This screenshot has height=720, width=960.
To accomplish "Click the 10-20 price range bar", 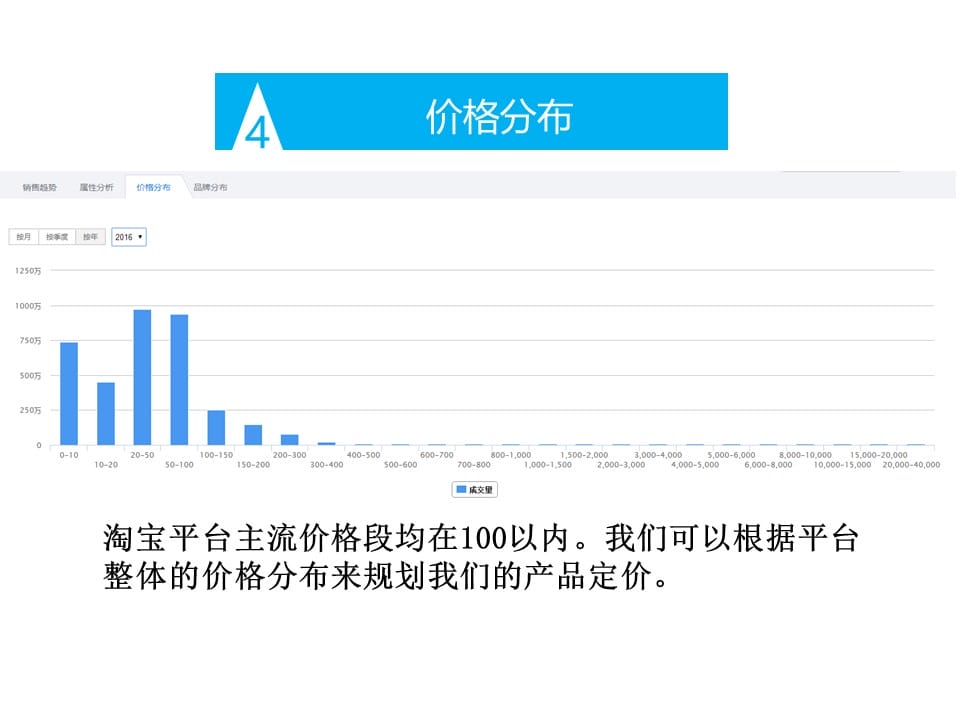I will tap(106, 414).
